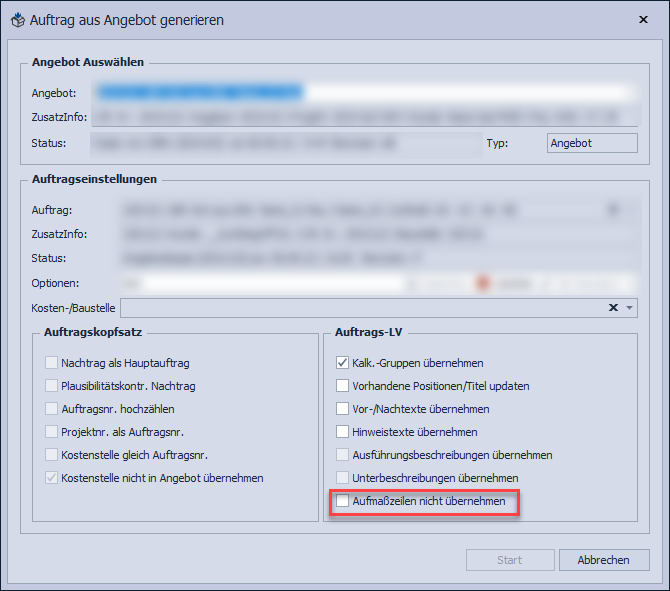Expand the Auftrag selection dropdown
This screenshot has width=670, height=591.
point(611,211)
